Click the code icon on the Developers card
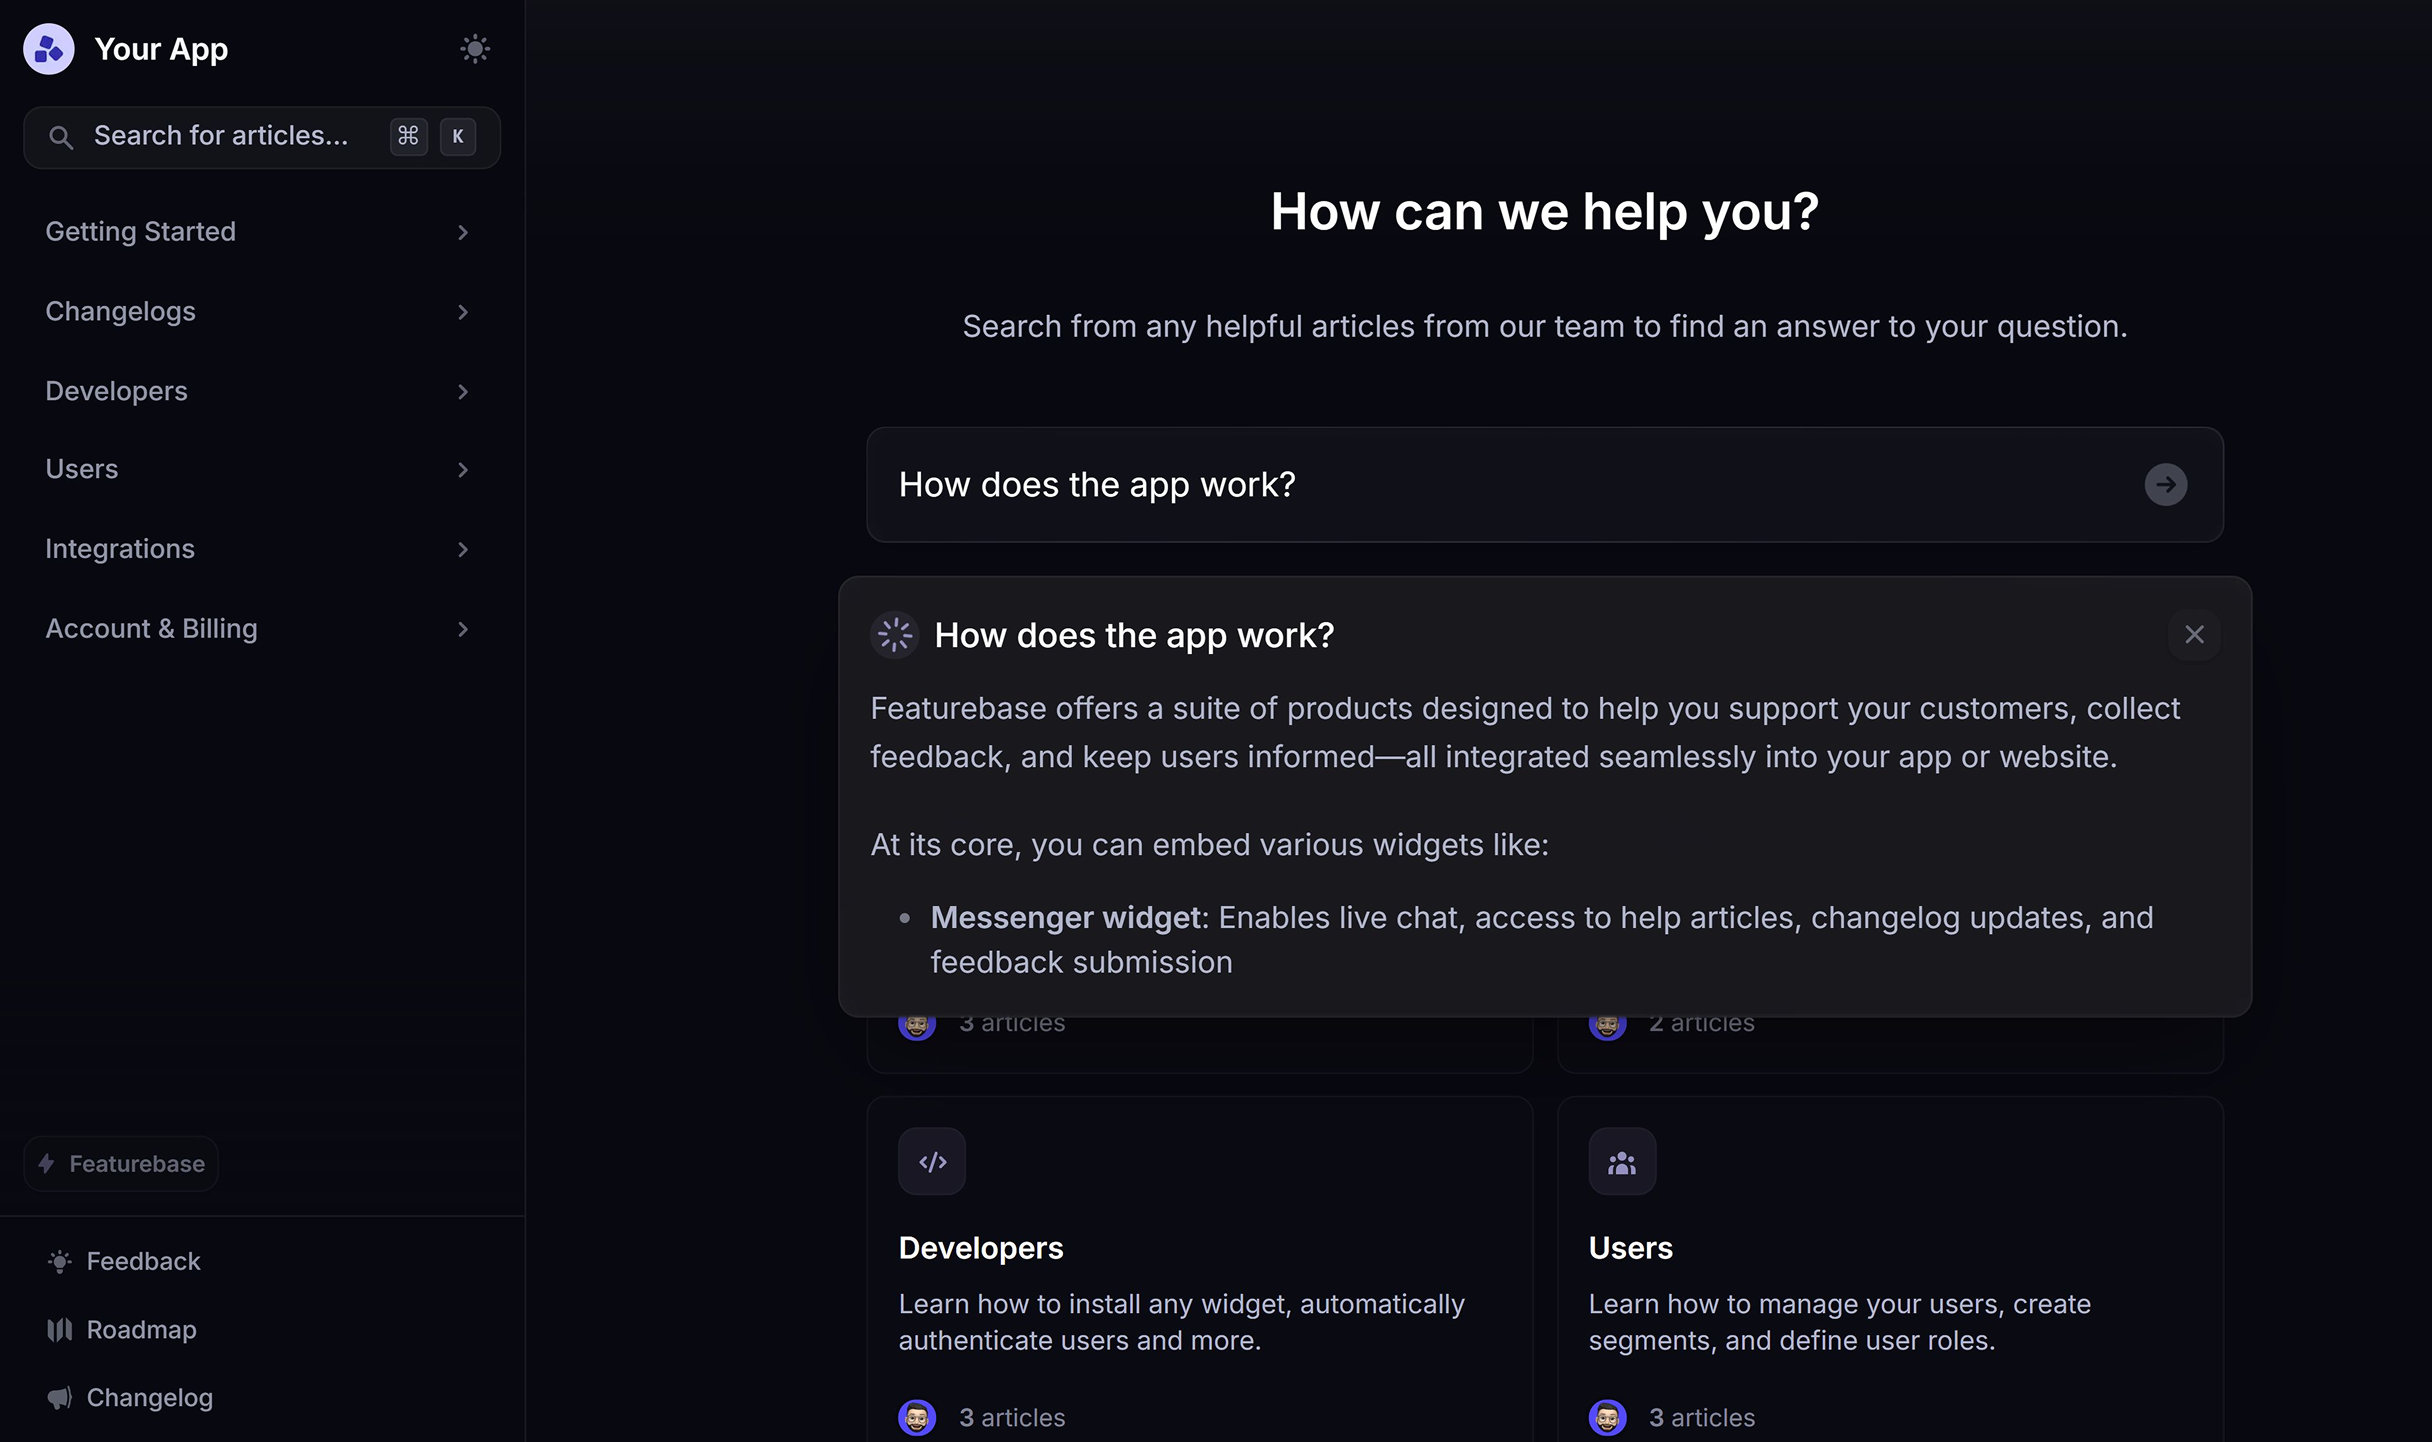Viewport: 2432px width, 1442px height. point(931,1161)
